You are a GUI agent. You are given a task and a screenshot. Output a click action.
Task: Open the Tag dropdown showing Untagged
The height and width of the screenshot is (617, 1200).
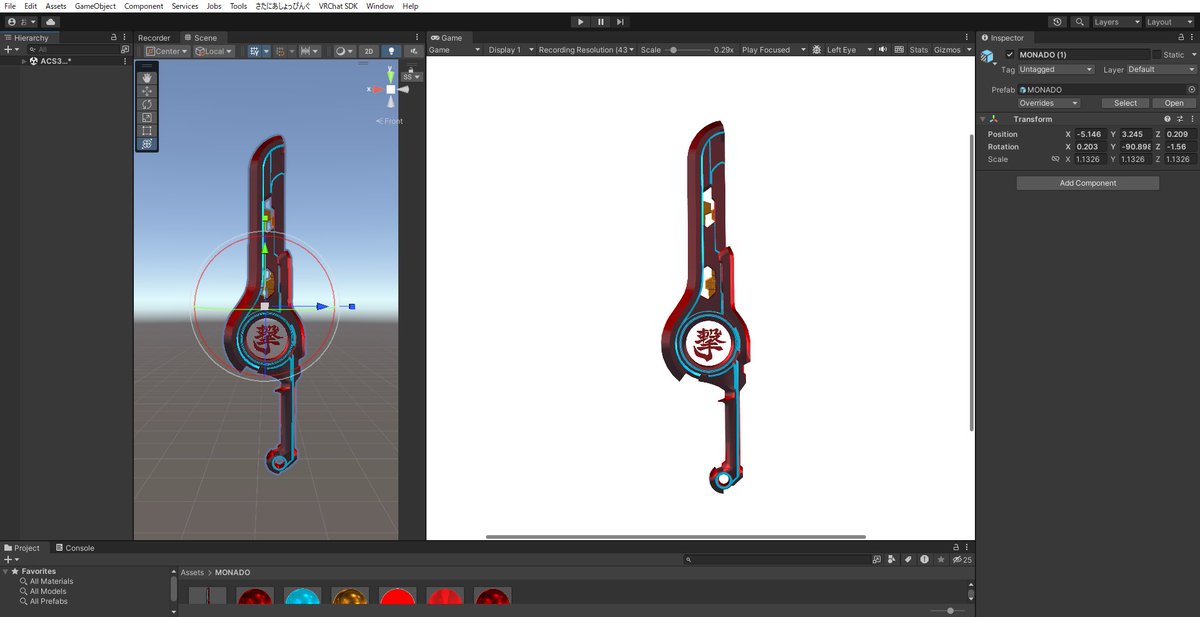pyautogui.click(x=1056, y=70)
